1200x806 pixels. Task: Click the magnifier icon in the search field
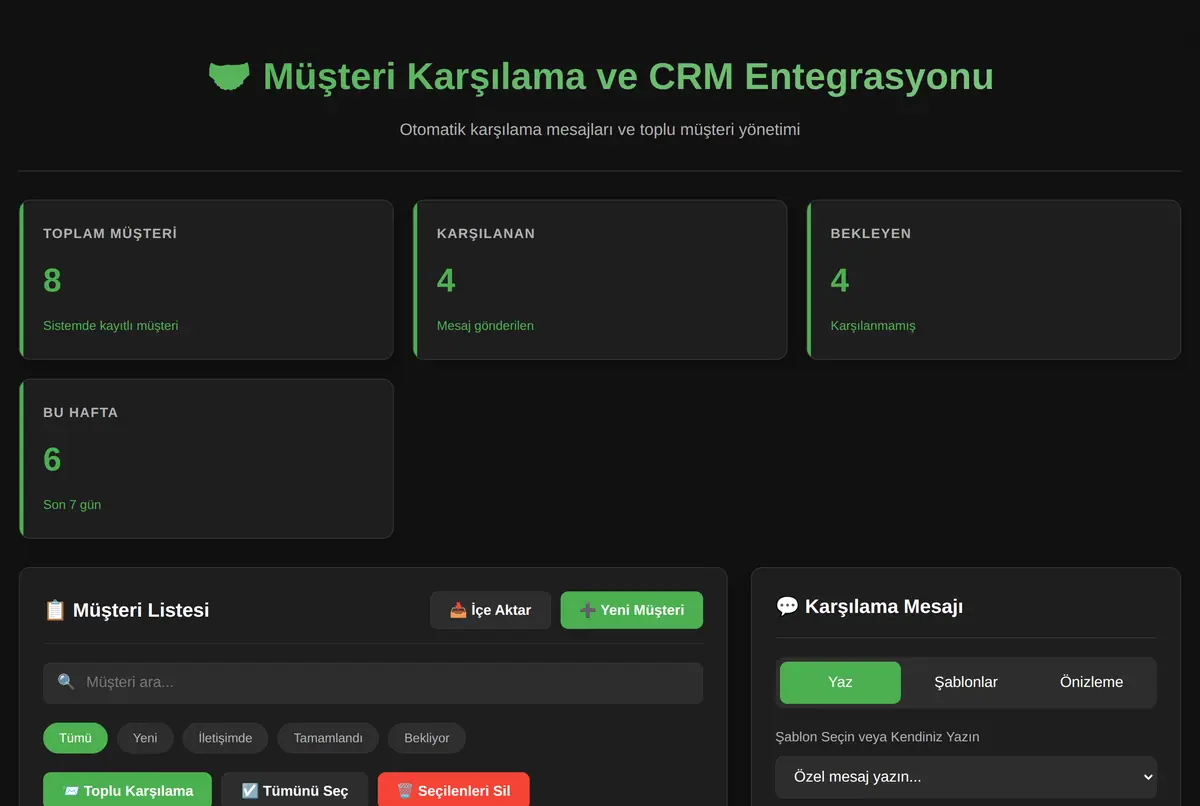[66, 682]
